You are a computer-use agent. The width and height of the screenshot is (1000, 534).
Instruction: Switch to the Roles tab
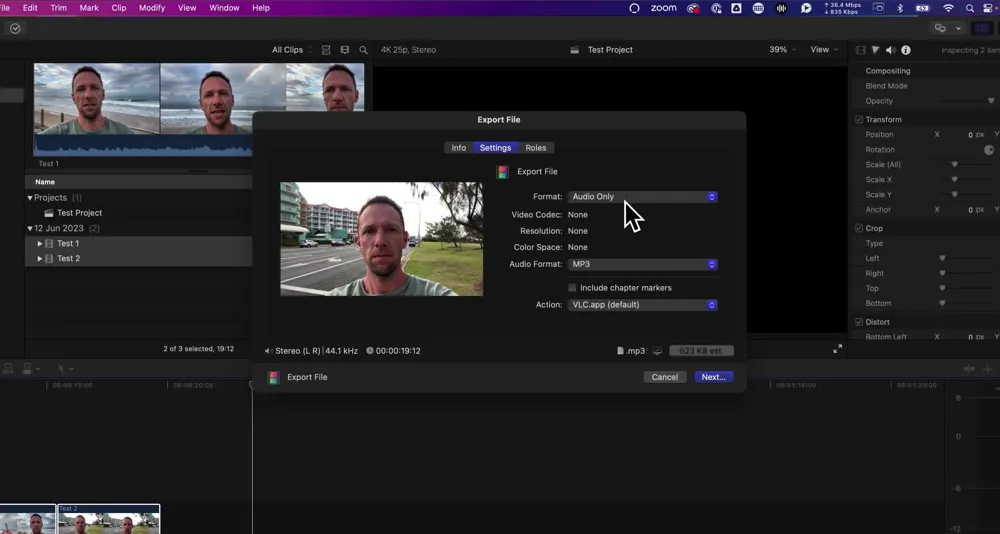tap(536, 148)
